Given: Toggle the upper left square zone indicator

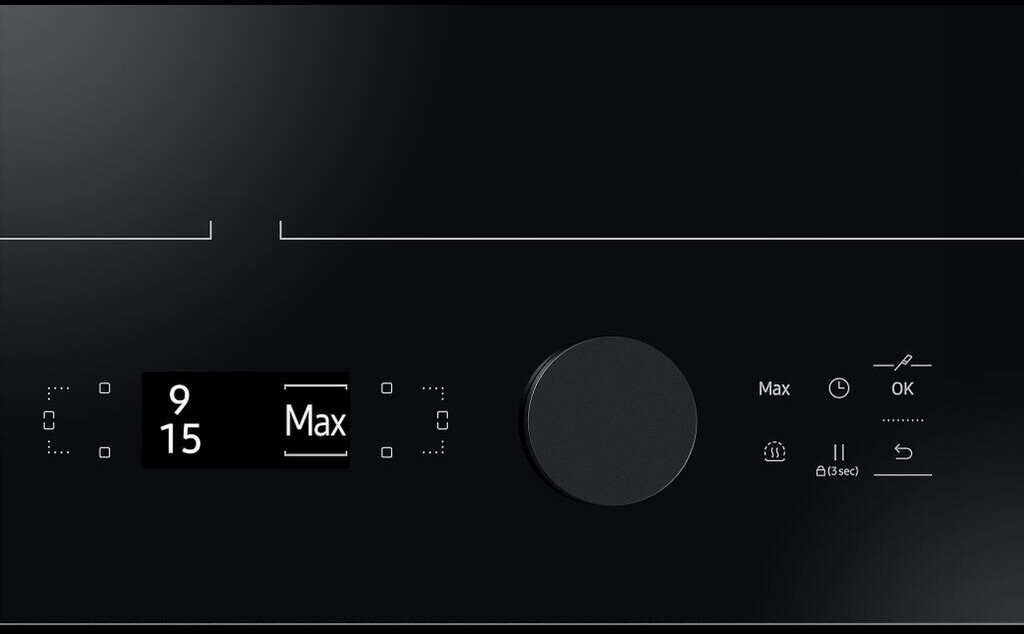Looking at the screenshot, I should click(x=104, y=388).
